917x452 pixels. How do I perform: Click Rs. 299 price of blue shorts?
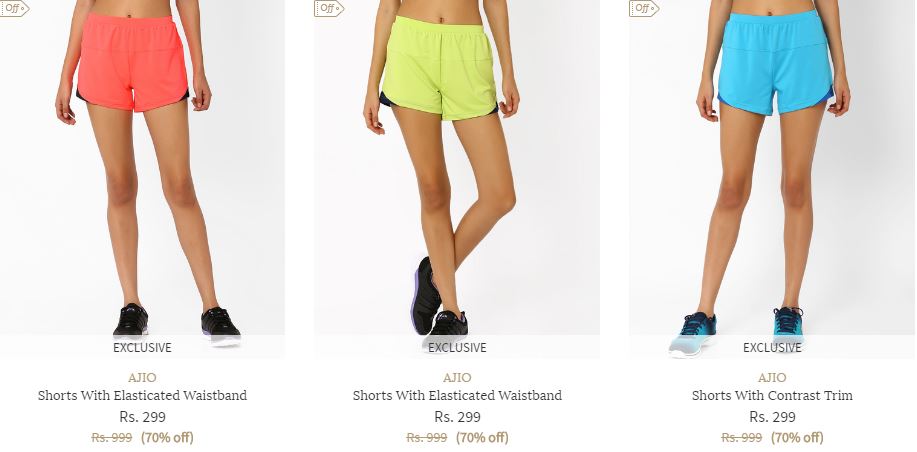[772, 417]
